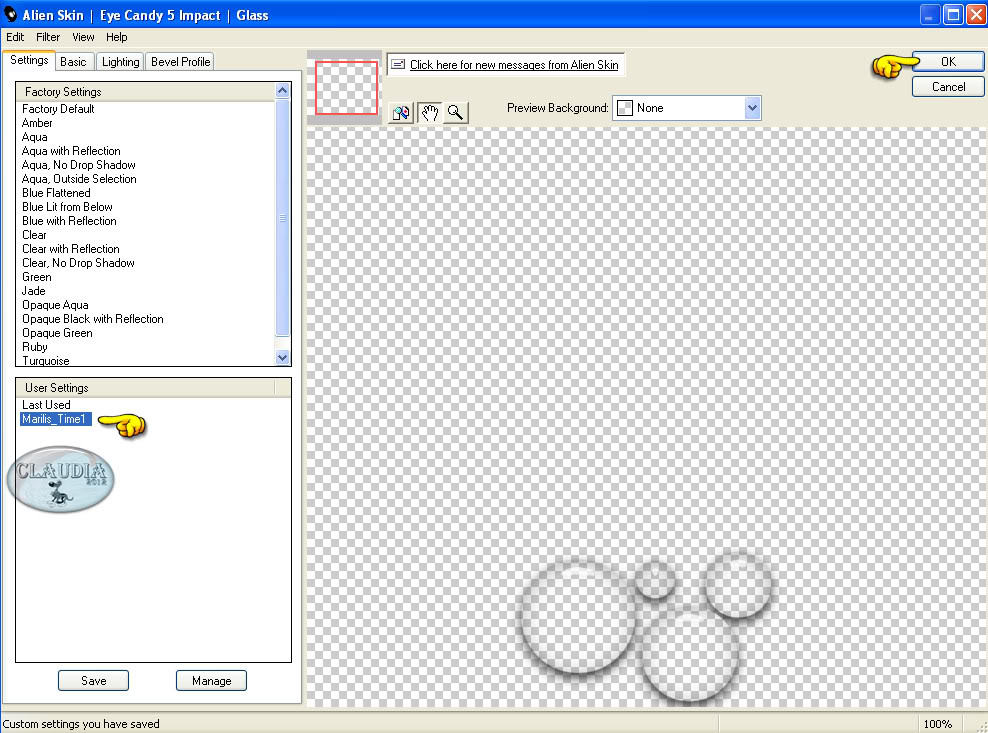Screen dimensions: 988x733
Task: Click the Factory Settings scroll down arrow
Action: (282, 357)
